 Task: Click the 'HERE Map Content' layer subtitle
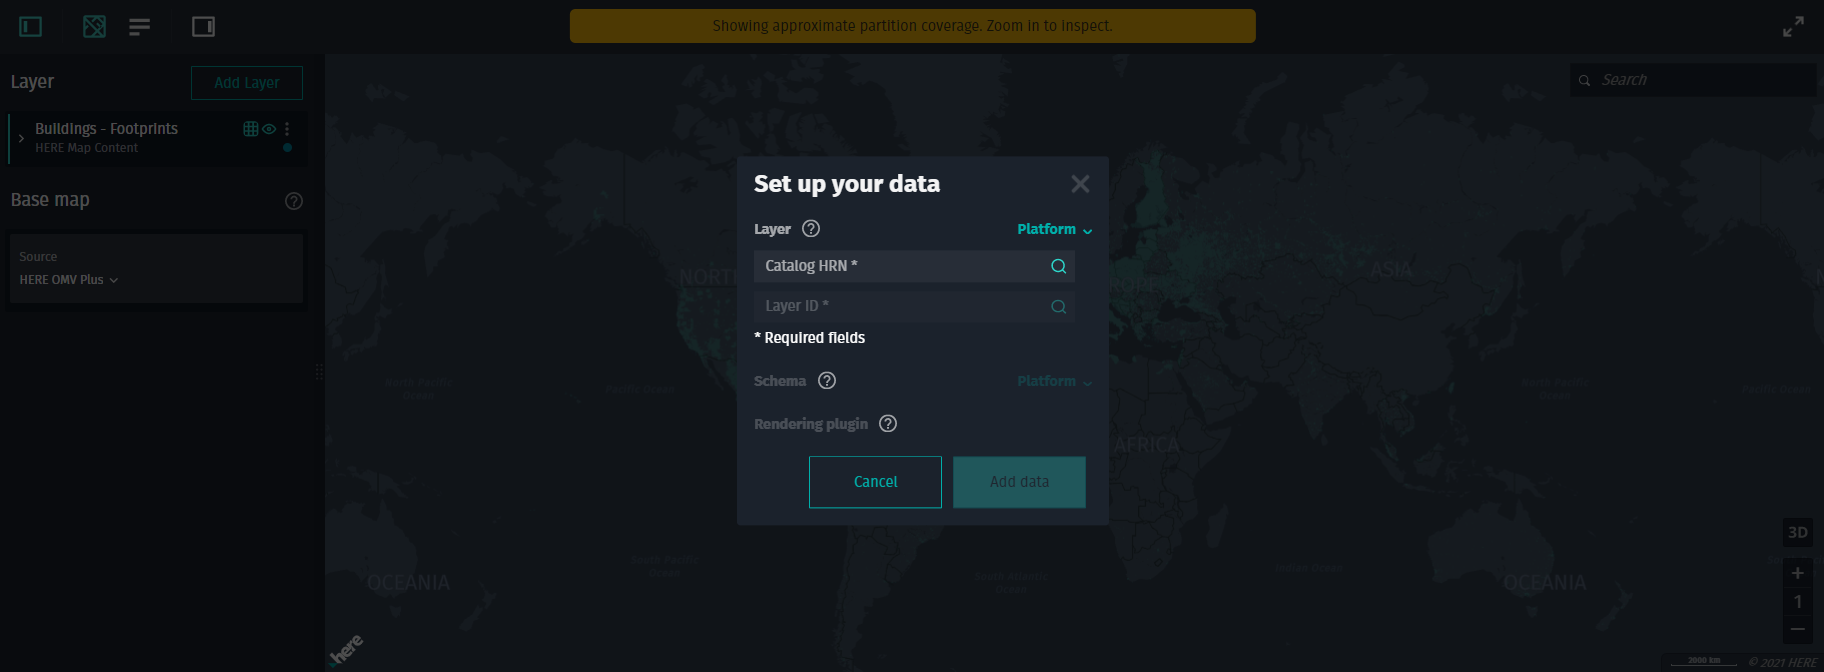pos(86,148)
